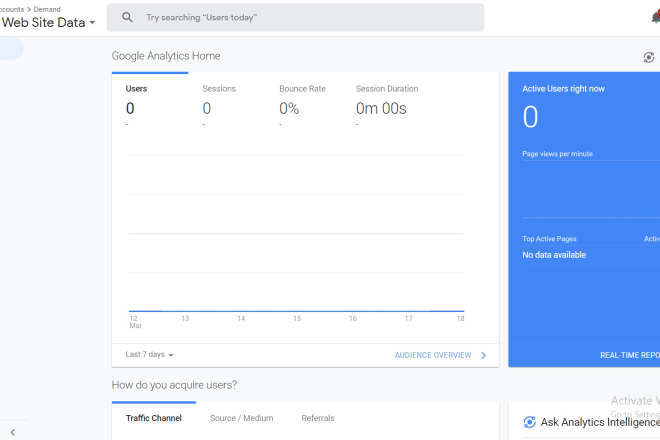The width and height of the screenshot is (660, 440).
Task: Open the notifications bell icon
Action: point(656,17)
